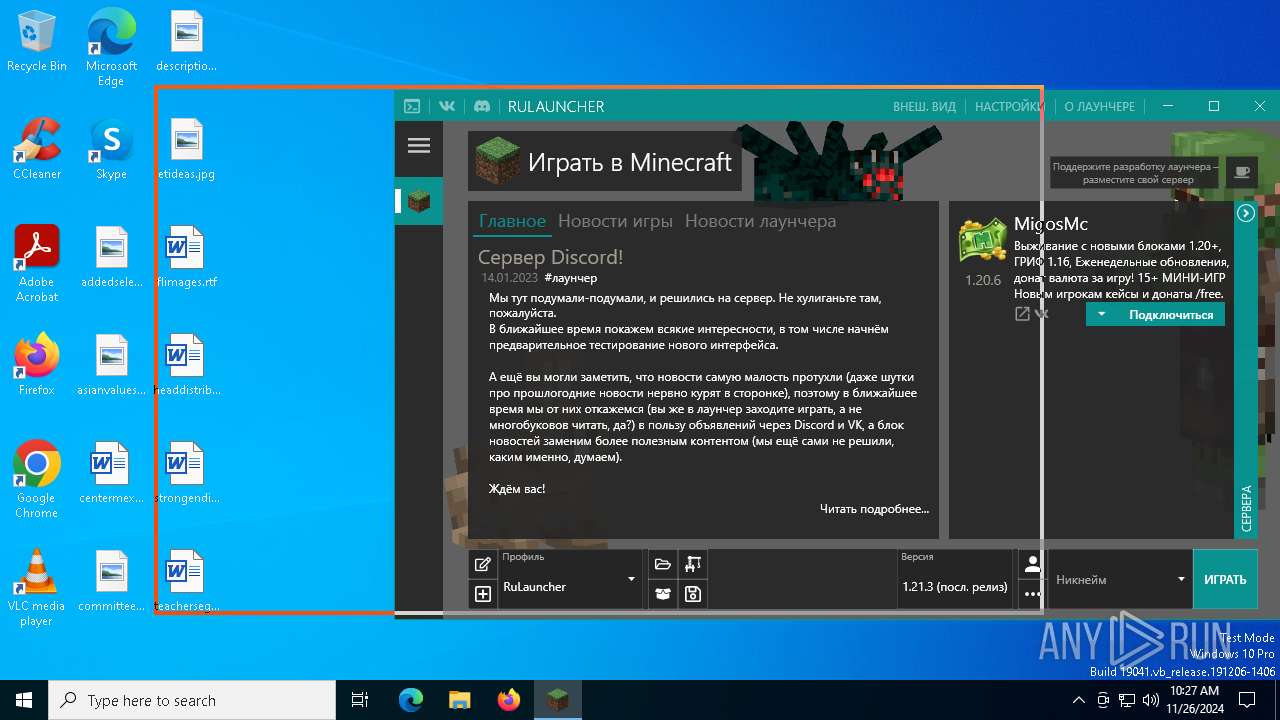This screenshot has height=720, width=1280.
Task: Open Task View on the taskbar
Action: click(x=360, y=700)
